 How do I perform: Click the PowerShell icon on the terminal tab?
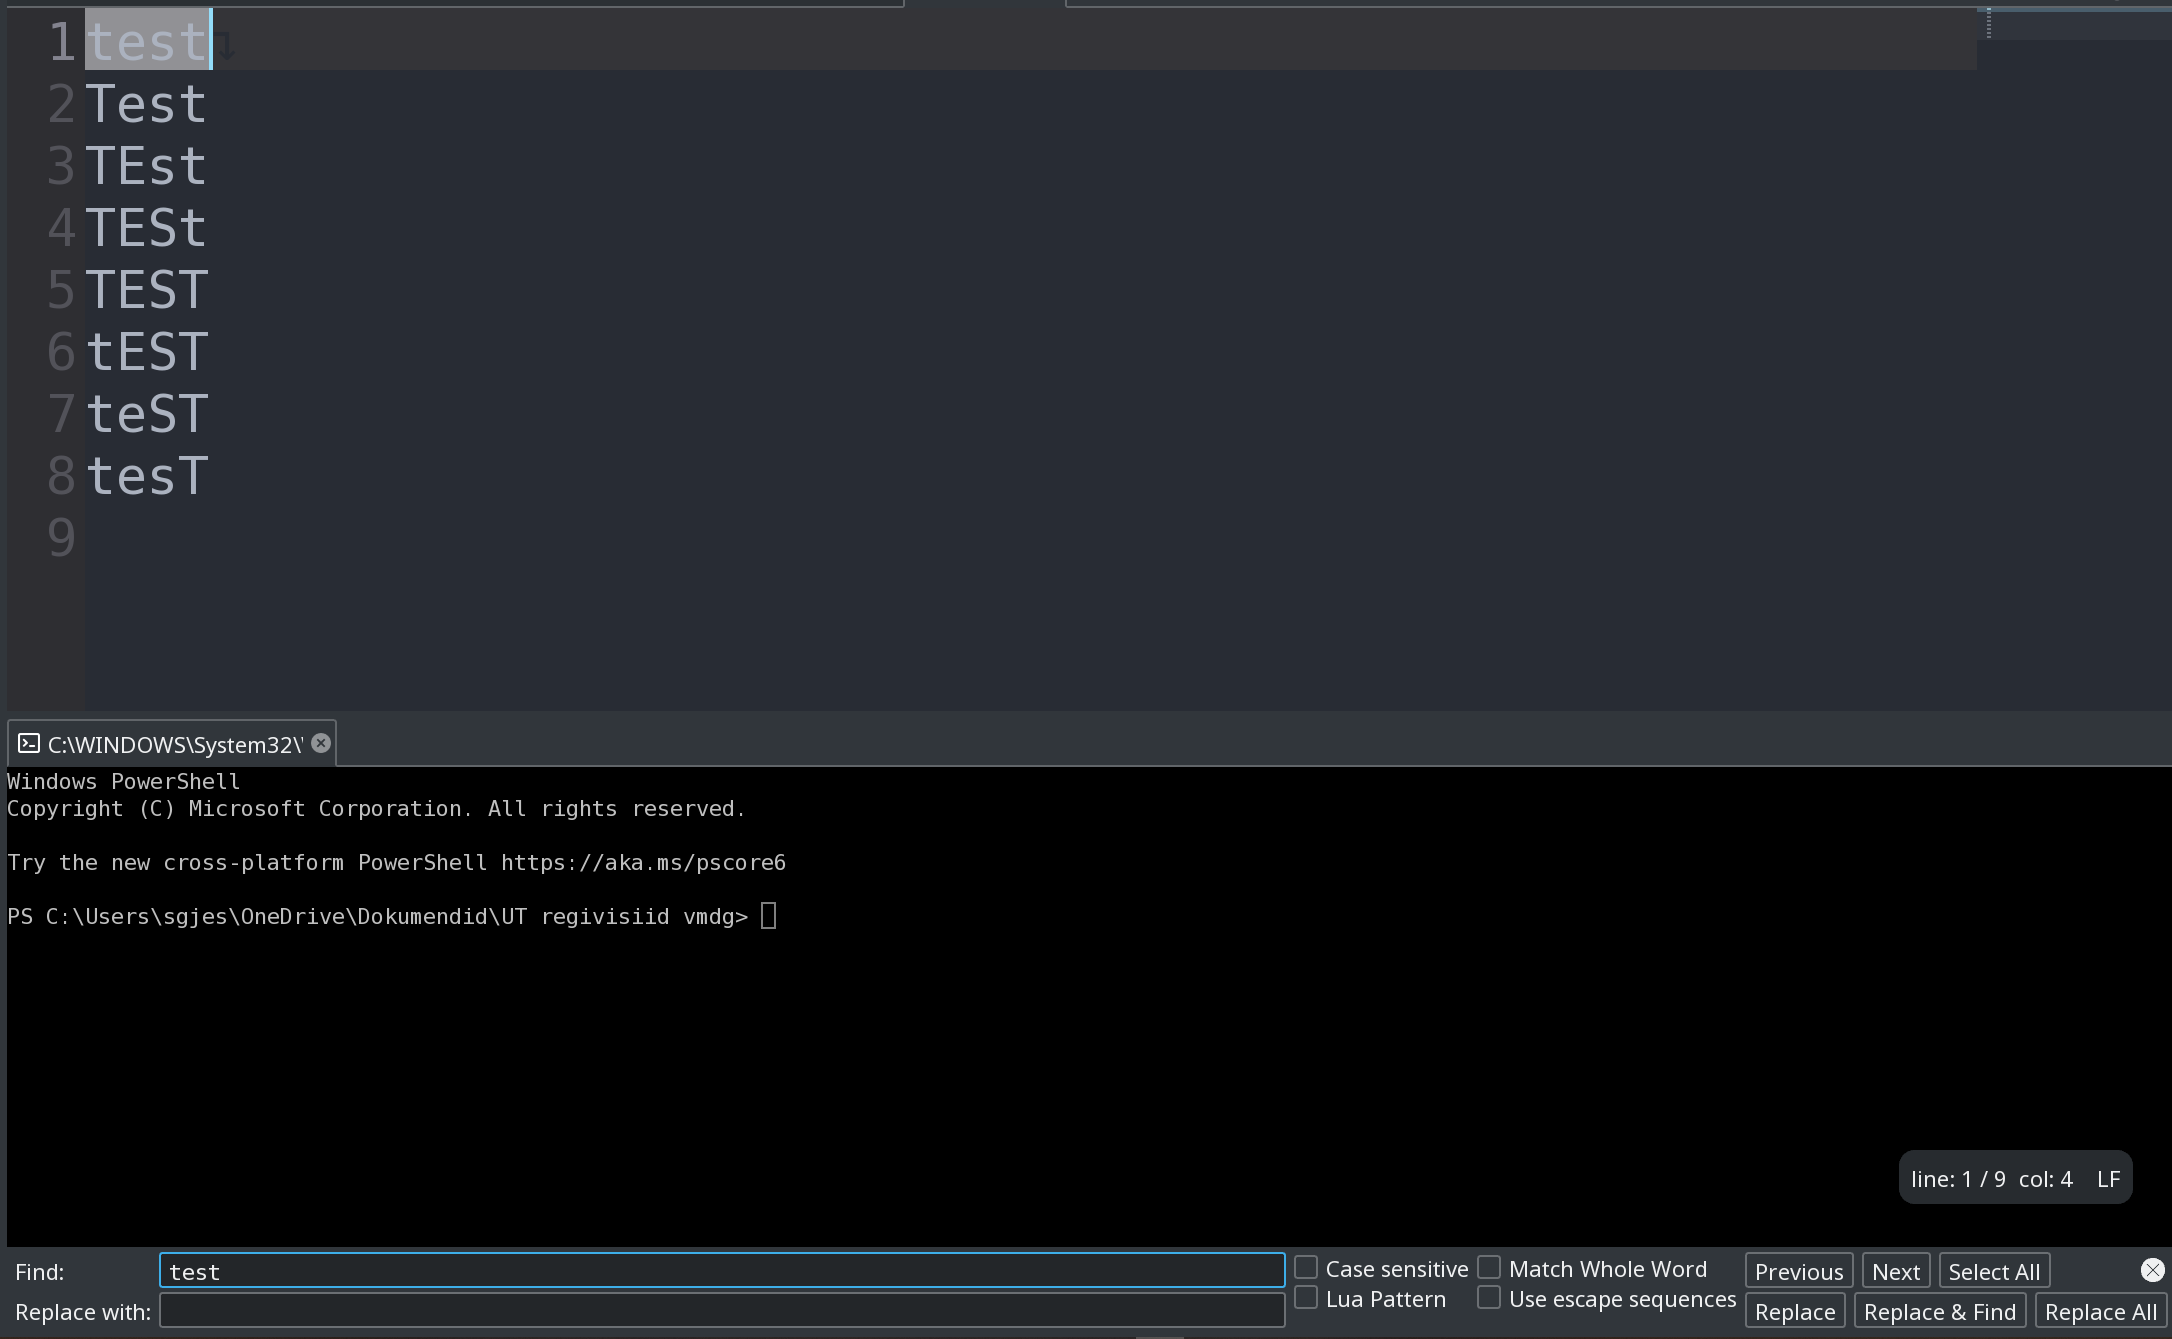(x=27, y=743)
